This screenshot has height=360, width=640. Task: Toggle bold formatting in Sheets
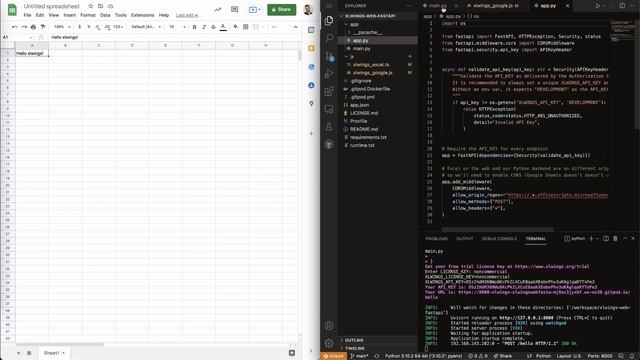tap(194, 27)
